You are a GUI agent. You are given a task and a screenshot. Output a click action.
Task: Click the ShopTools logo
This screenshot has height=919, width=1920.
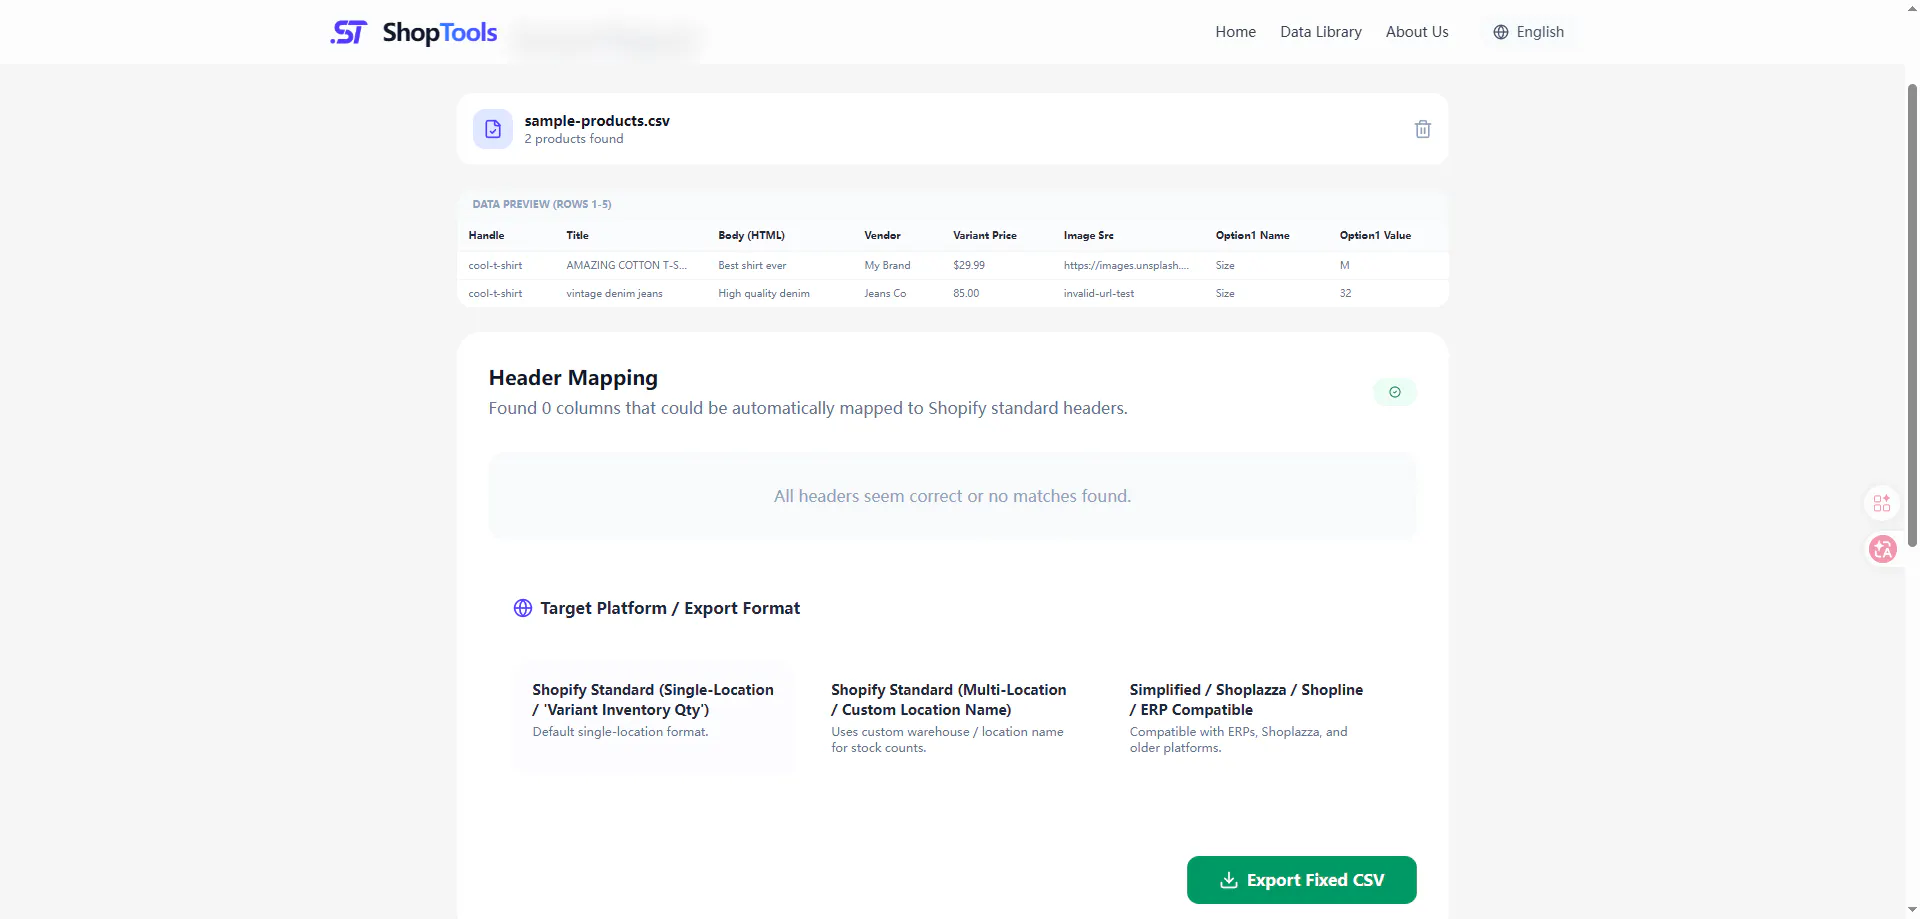(x=414, y=32)
